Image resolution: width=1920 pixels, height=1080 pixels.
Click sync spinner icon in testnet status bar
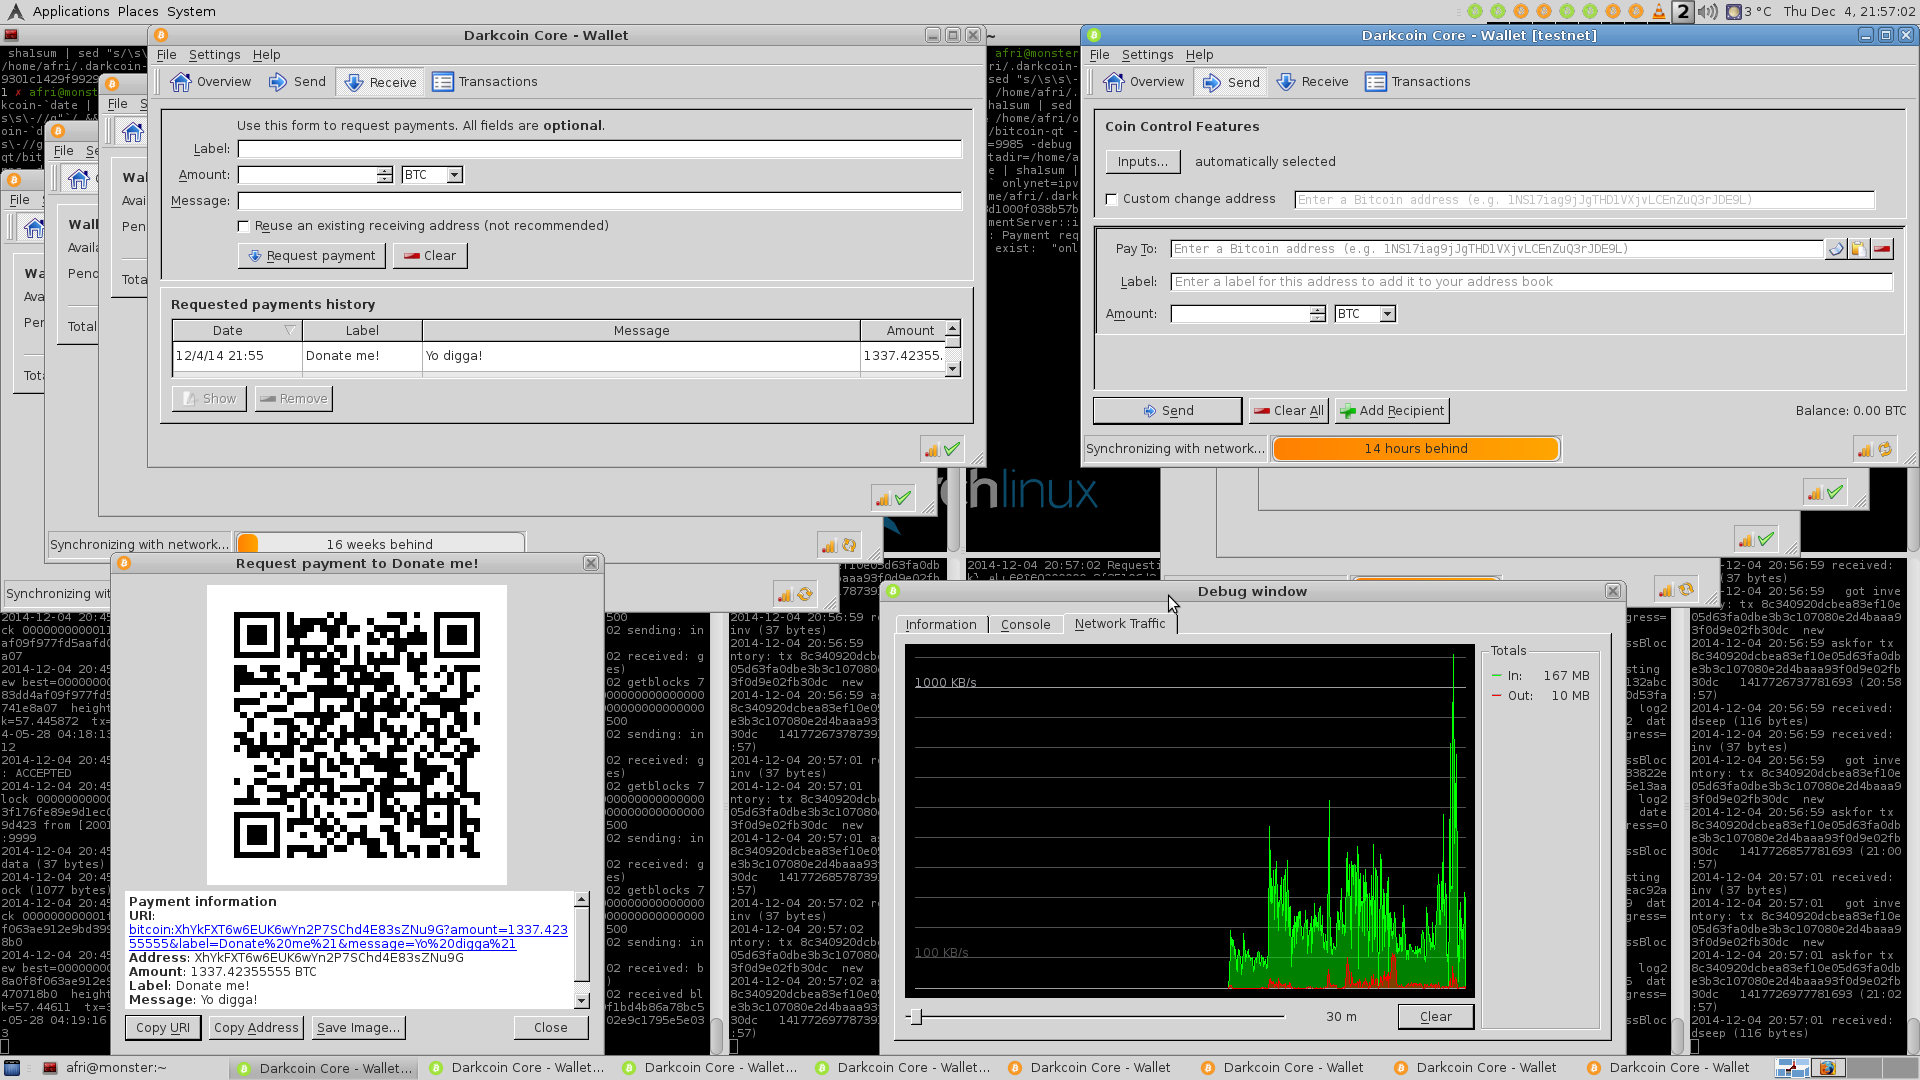pos(1885,450)
